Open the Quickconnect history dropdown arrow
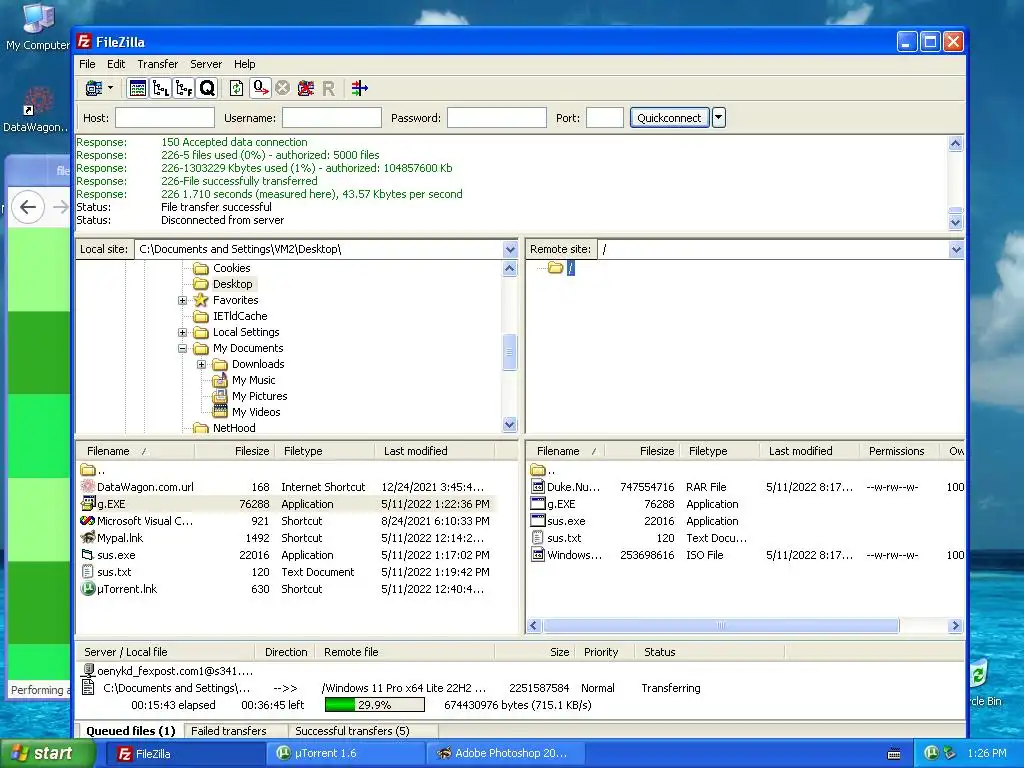Viewport: 1024px width, 768px height. pyautogui.click(x=718, y=118)
